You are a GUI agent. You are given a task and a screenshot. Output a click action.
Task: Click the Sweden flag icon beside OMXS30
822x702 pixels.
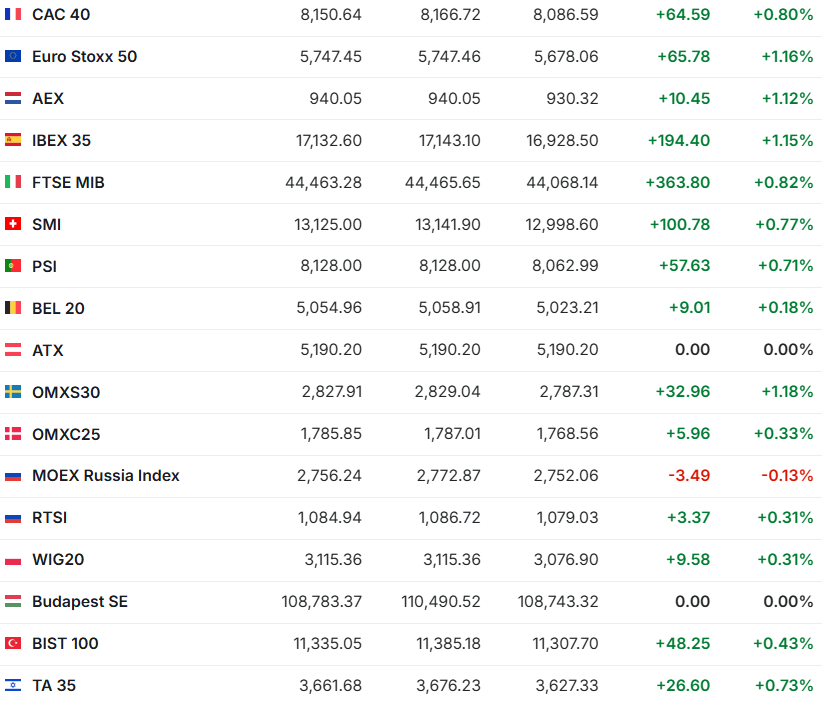tap(13, 393)
